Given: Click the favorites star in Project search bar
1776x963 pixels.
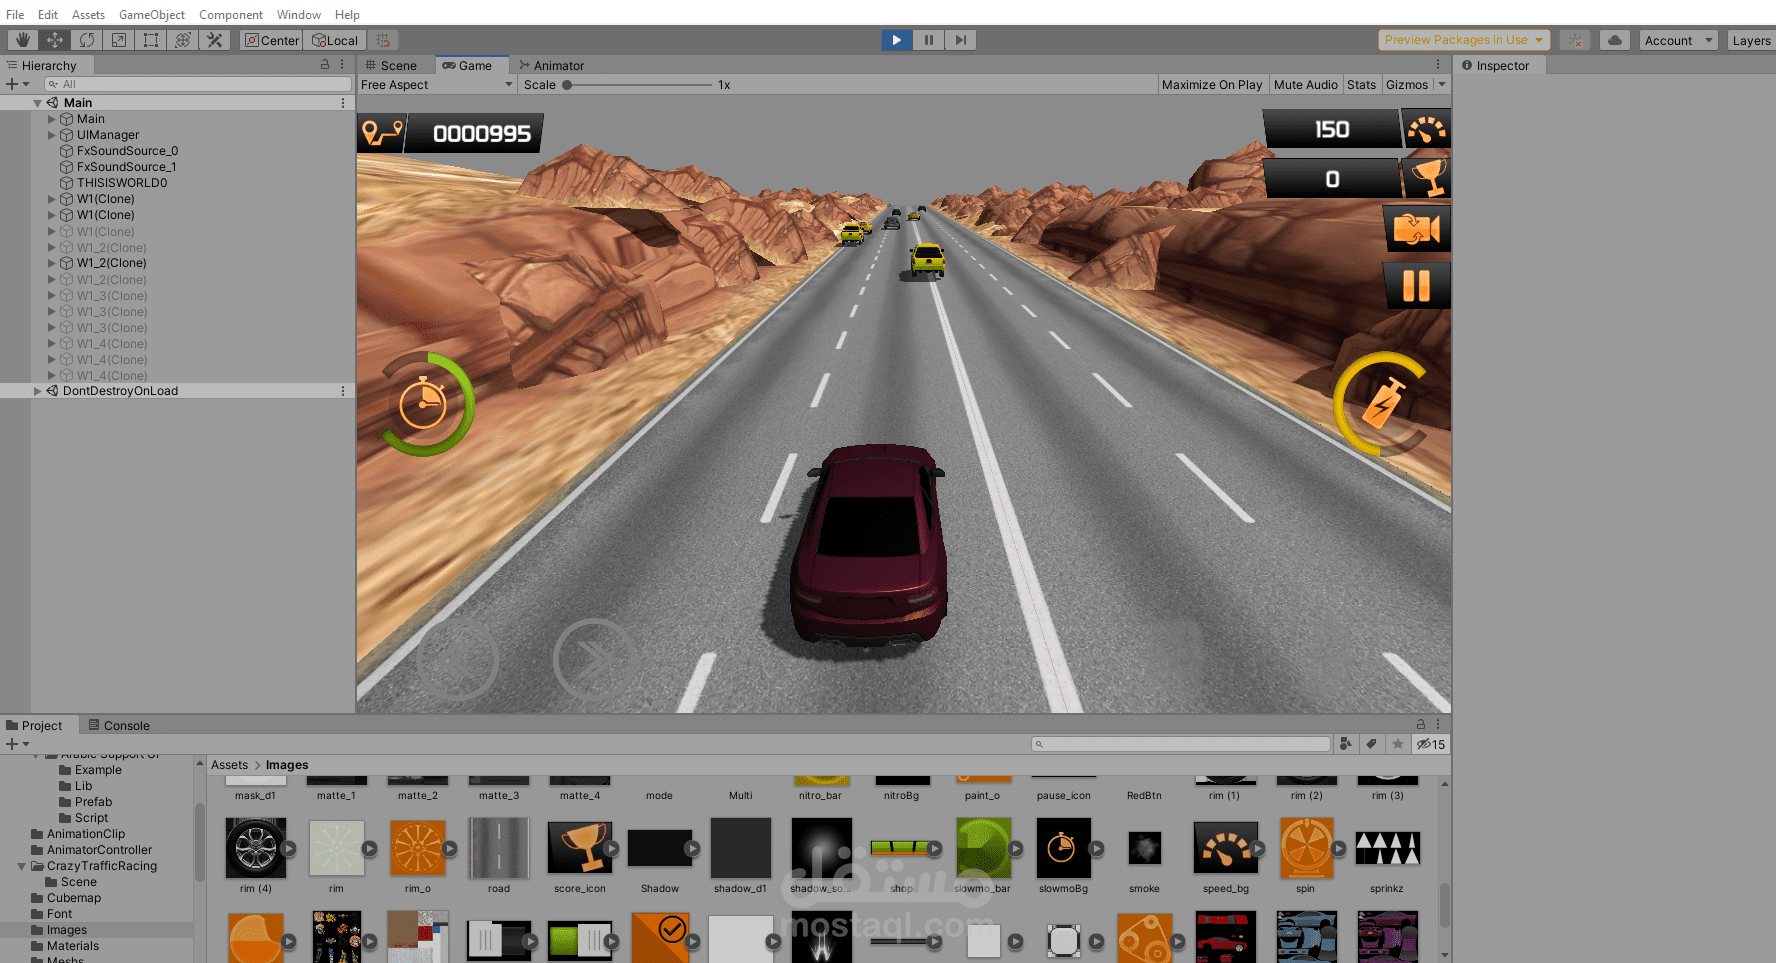Looking at the screenshot, I should [1398, 744].
